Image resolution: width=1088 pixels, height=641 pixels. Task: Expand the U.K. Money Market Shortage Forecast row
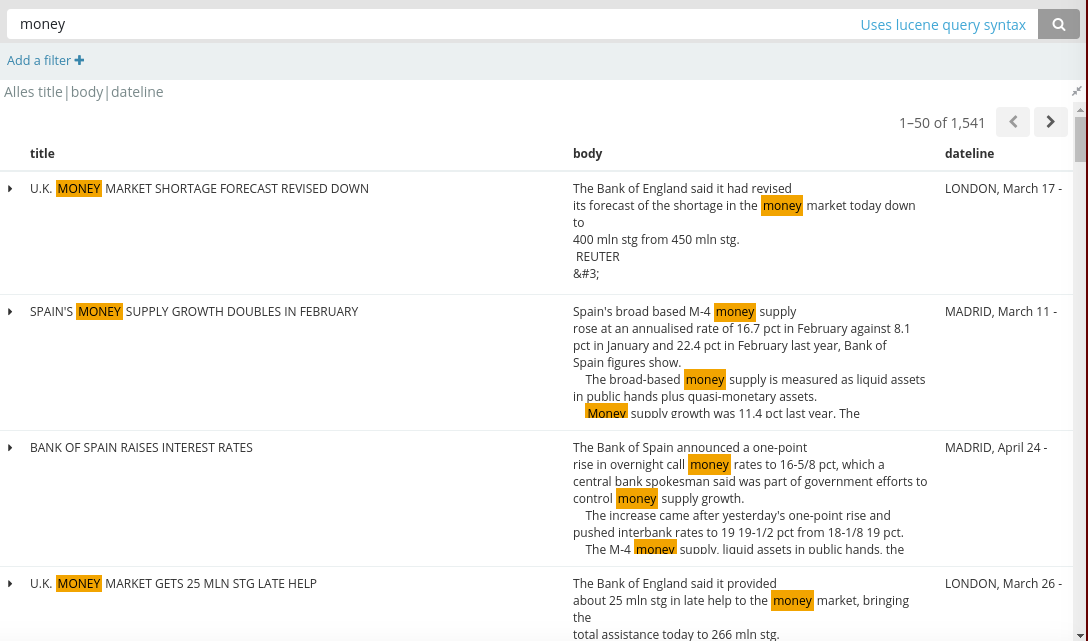coord(10,189)
